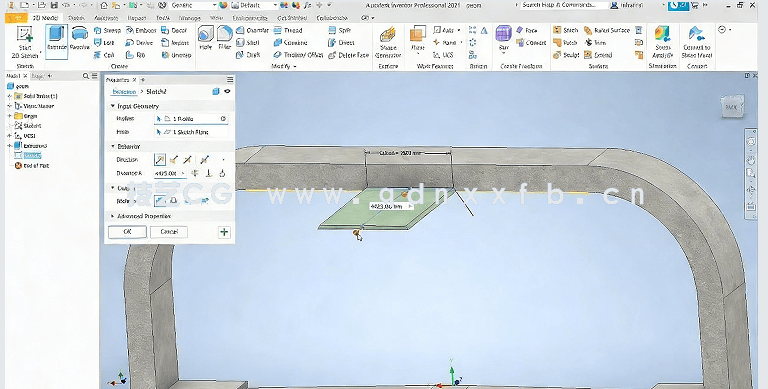Screen dimensions: 768x389
Task: Open the Sketch ribbon tab
Action: [76, 18]
